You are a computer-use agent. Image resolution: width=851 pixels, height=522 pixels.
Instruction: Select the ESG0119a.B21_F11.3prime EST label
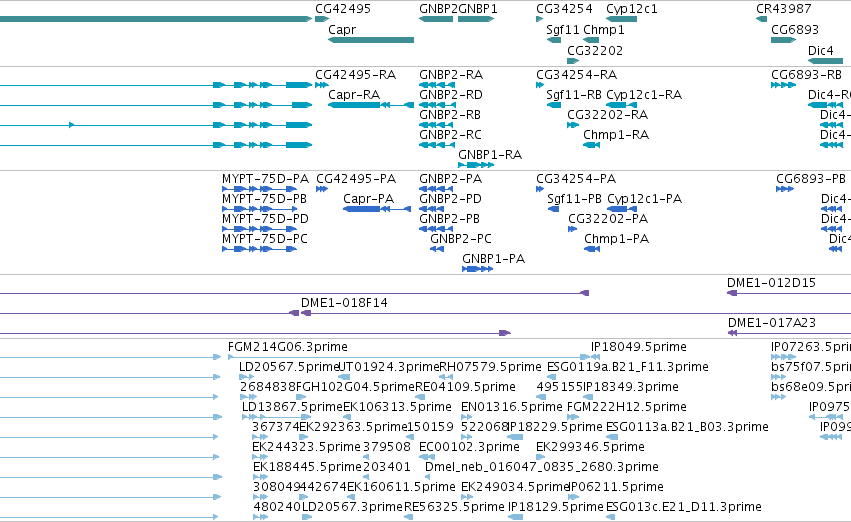tap(627, 367)
